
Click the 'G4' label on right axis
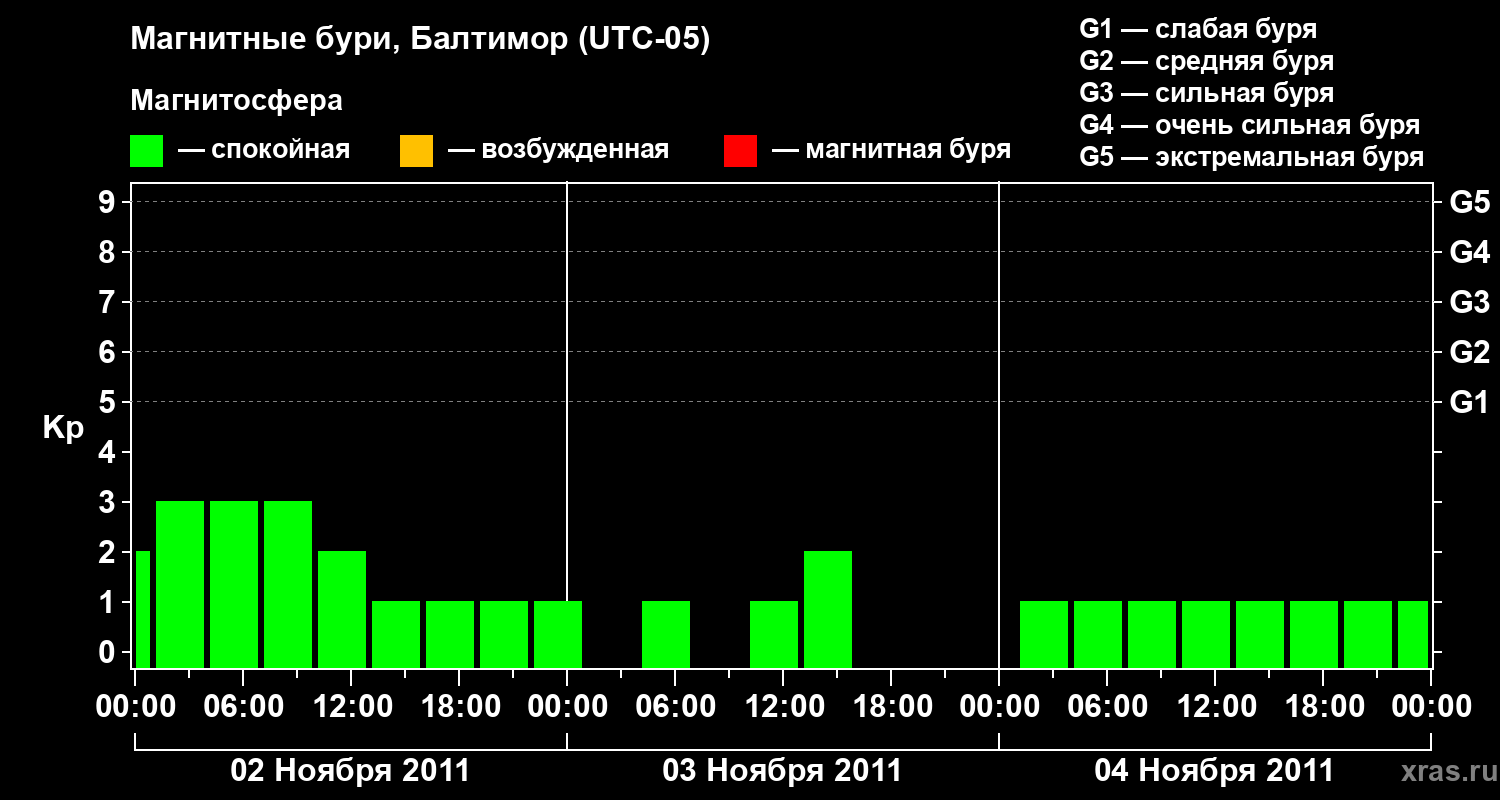pyautogui.click(x=1469, y=253)
